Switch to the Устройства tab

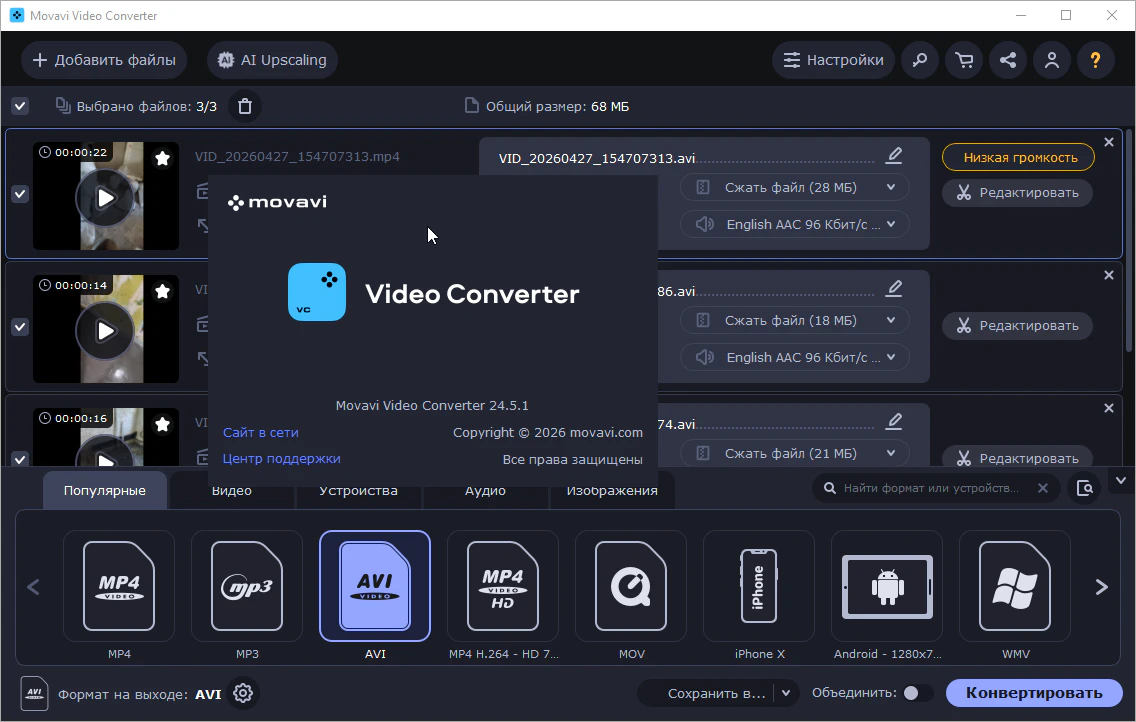click(x=359, y=490)
